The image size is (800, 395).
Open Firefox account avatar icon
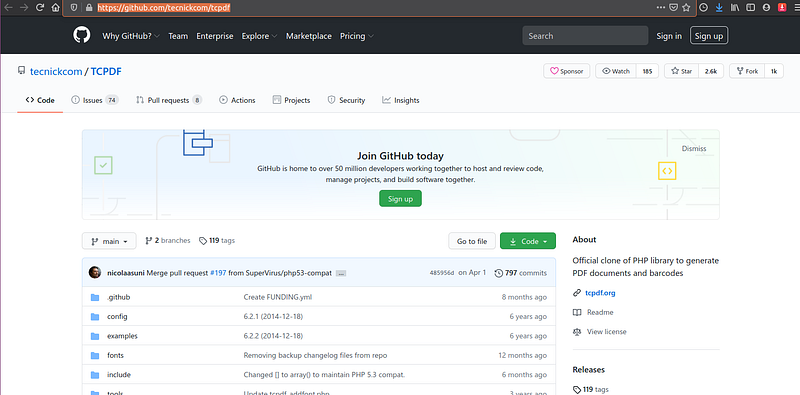766,8
